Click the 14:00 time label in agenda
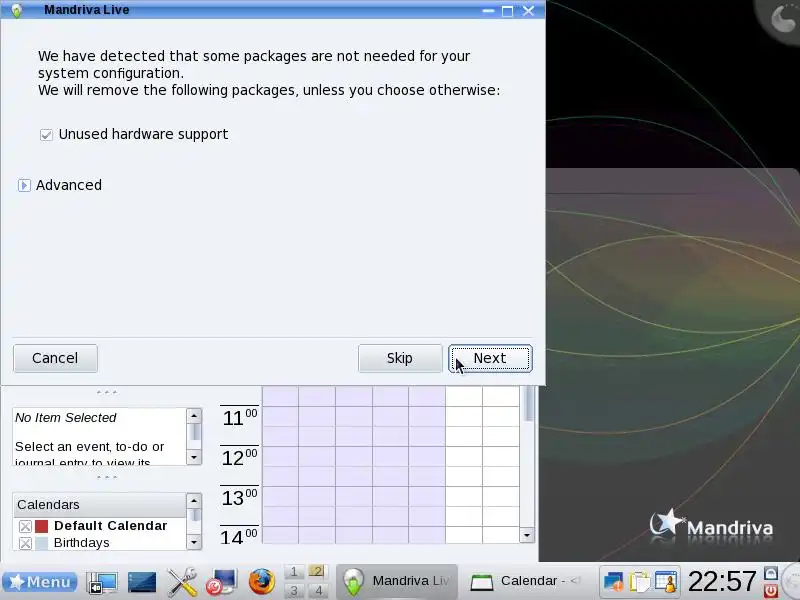Screen dimensions: 800x600 pyautogui.click(x=239, y=537)
